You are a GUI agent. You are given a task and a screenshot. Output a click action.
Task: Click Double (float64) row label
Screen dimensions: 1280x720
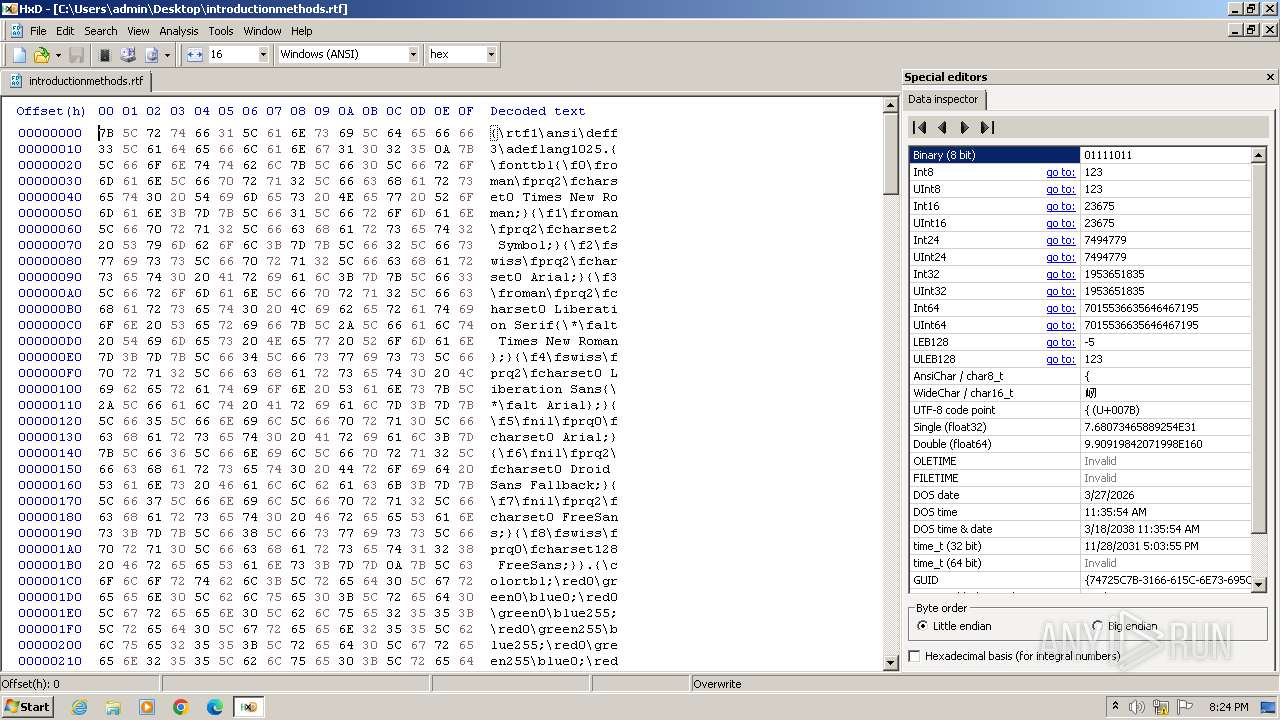(952, 444)
